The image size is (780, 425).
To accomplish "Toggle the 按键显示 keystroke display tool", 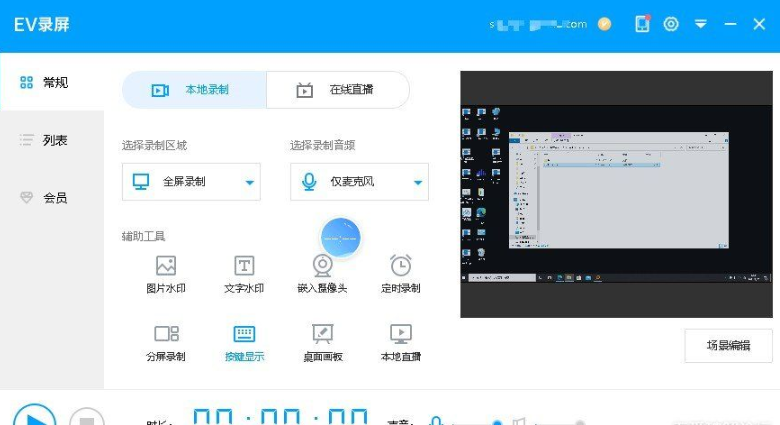I will pos(244,343).
